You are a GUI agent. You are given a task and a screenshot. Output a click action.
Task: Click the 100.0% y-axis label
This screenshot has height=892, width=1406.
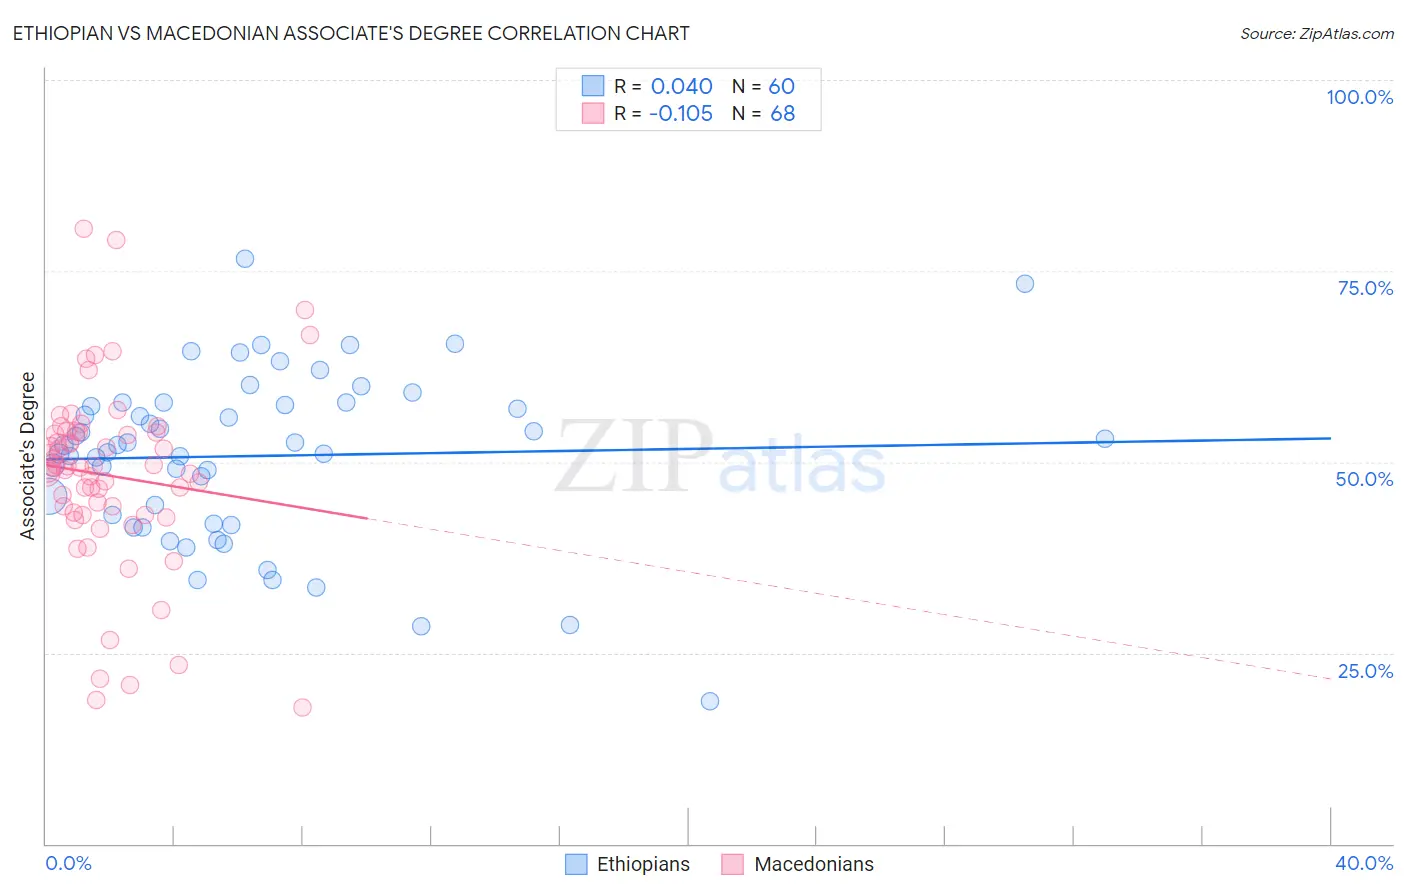tap(1359, 97)
